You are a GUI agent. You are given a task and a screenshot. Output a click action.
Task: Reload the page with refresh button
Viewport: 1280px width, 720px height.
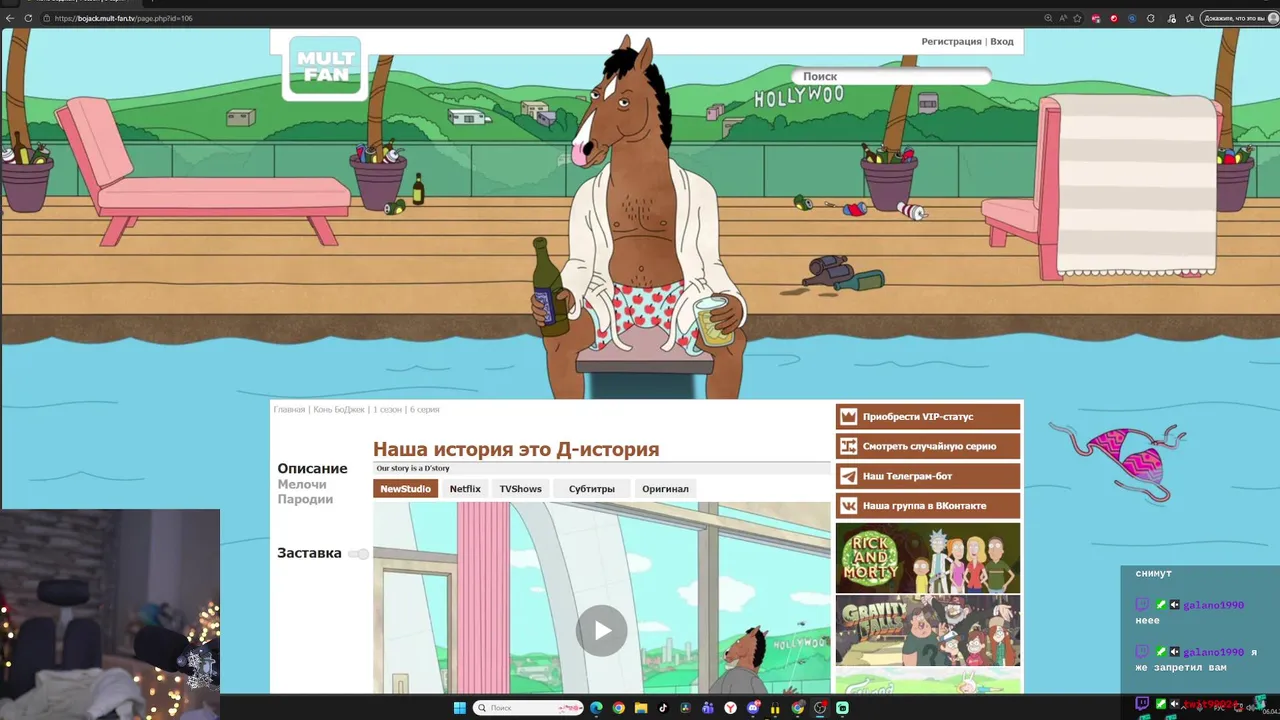click(28, 18)
